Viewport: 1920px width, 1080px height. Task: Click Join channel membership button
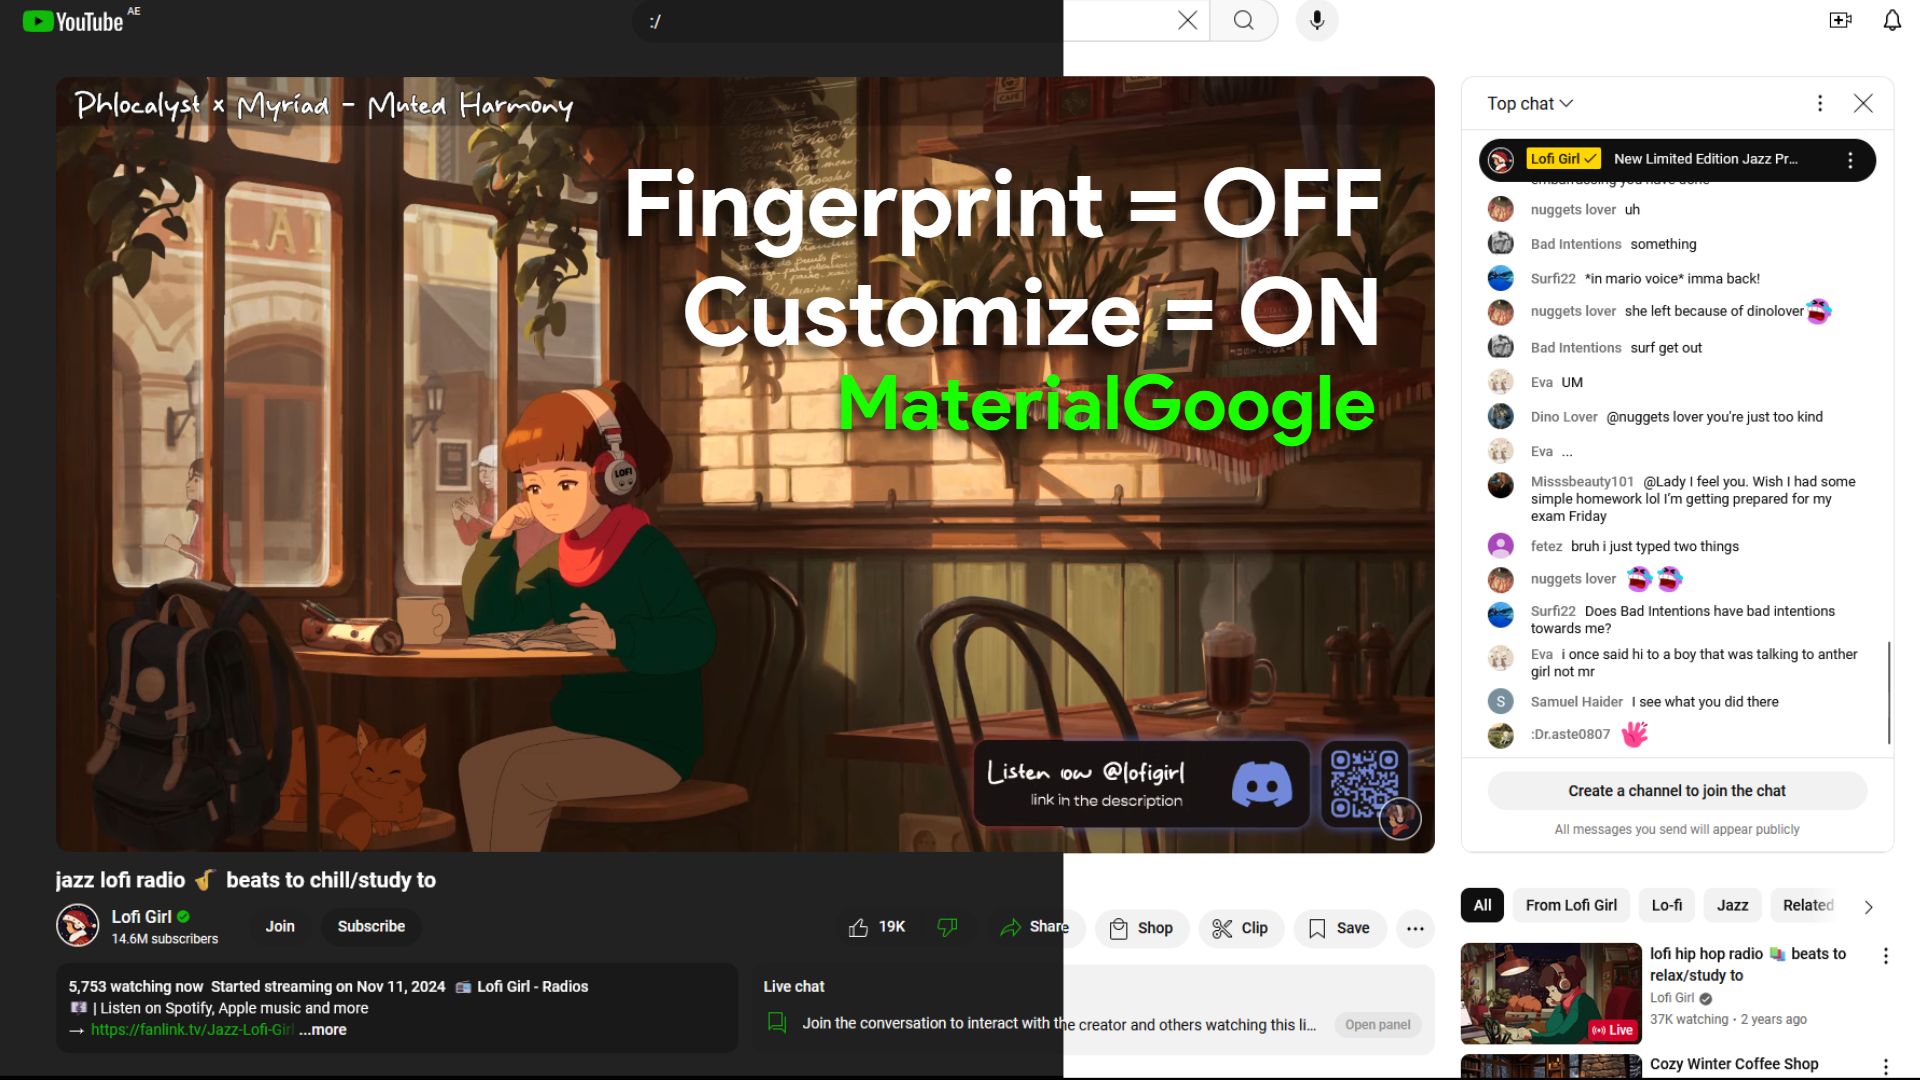[x=278, y=926]
